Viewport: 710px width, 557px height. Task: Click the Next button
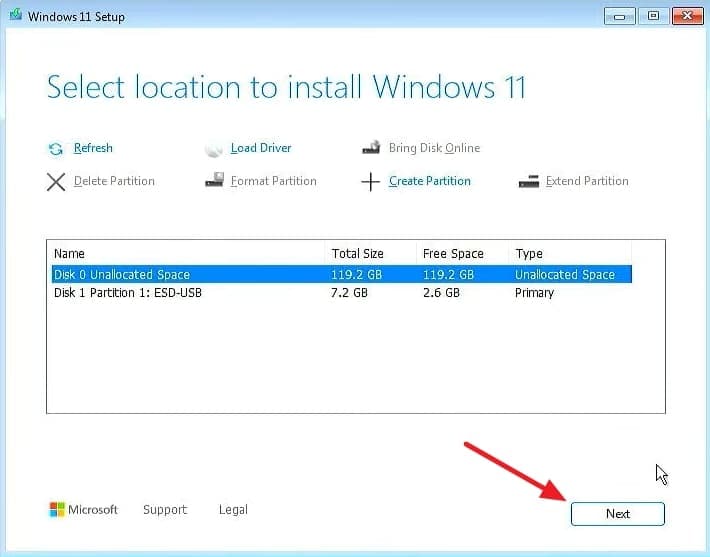click(x=618, y=514)
